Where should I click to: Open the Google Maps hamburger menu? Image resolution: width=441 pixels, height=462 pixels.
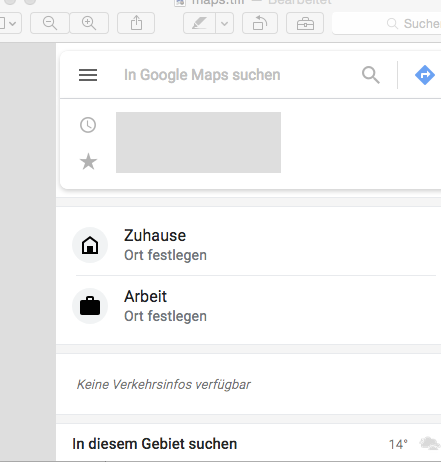click(x=88, y=75)
